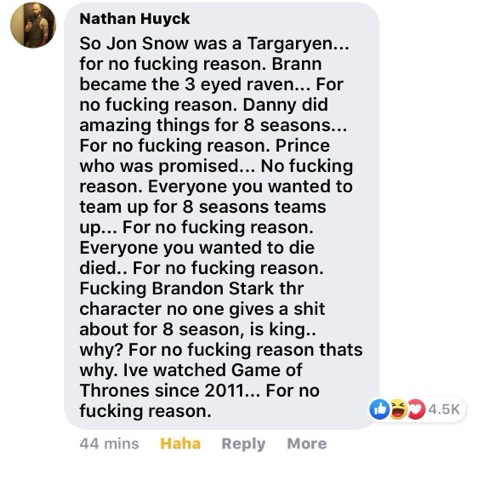
Task: Click the laughing Haha reaction emoji icon
Action: click(x=398, y=409)
